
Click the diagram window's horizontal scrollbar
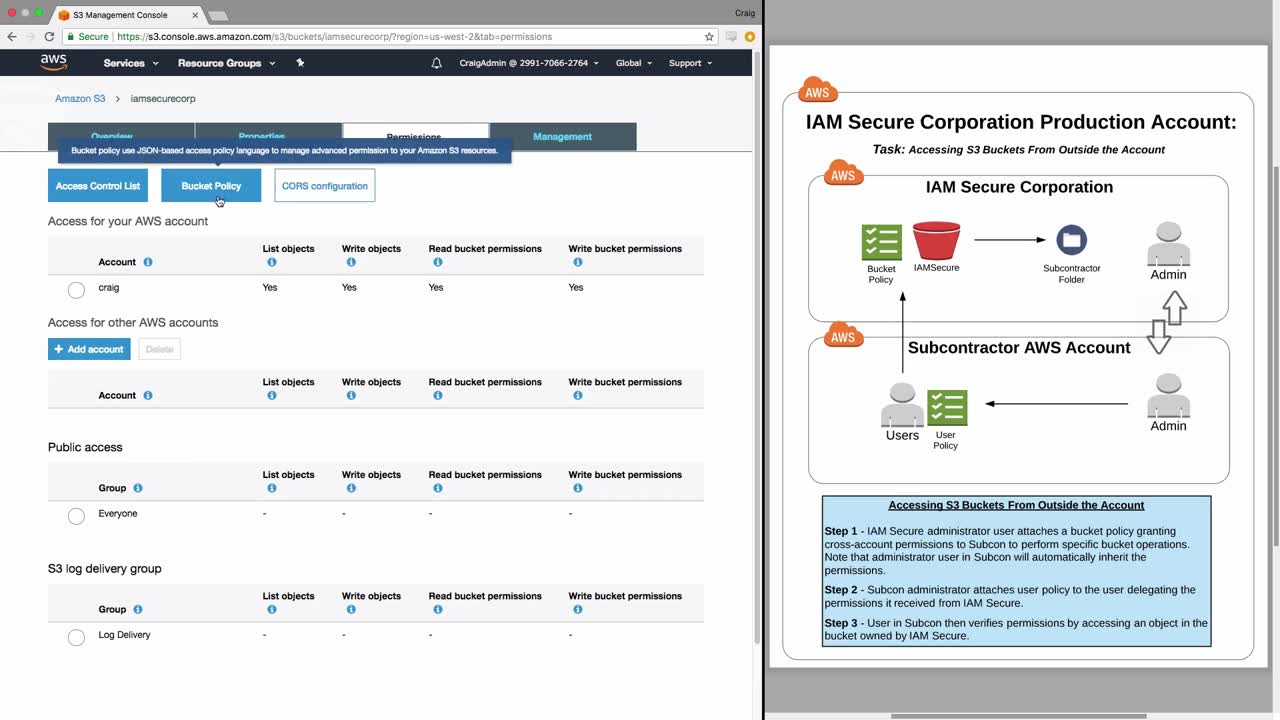click(1018, 715)
